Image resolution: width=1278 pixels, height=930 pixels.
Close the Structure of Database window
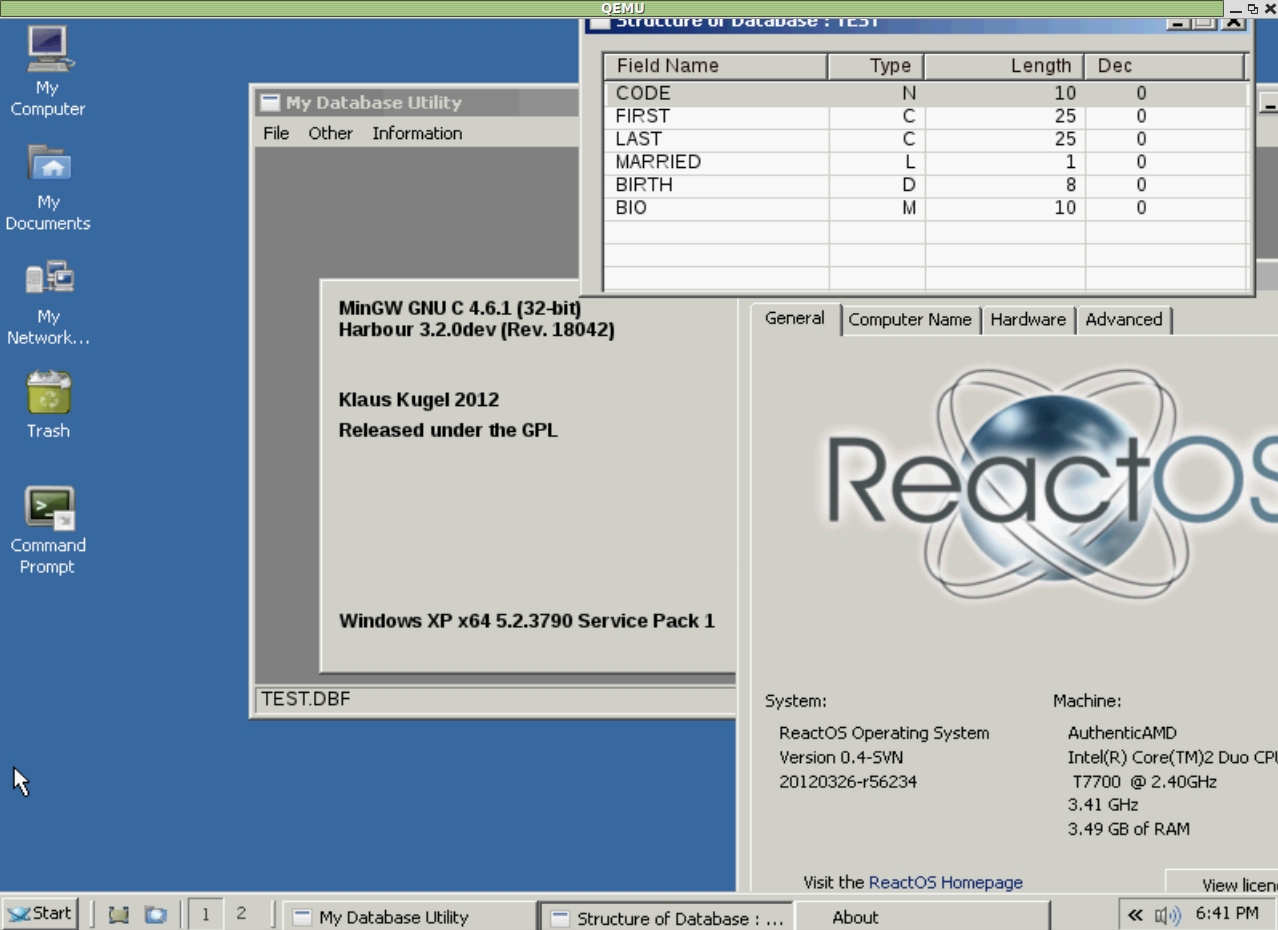coord(1235,22)
